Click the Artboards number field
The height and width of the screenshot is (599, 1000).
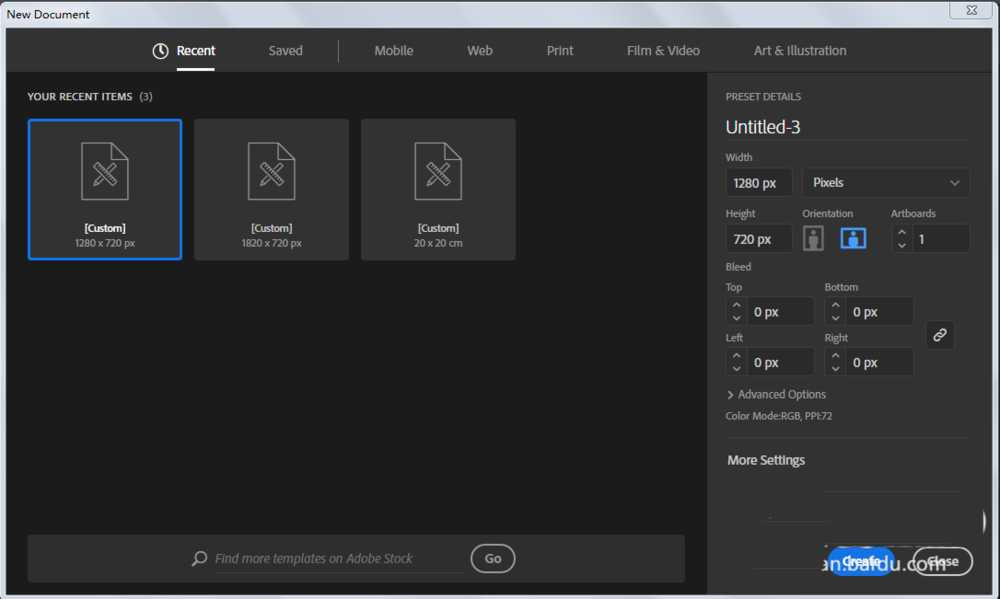pos(940,239)
